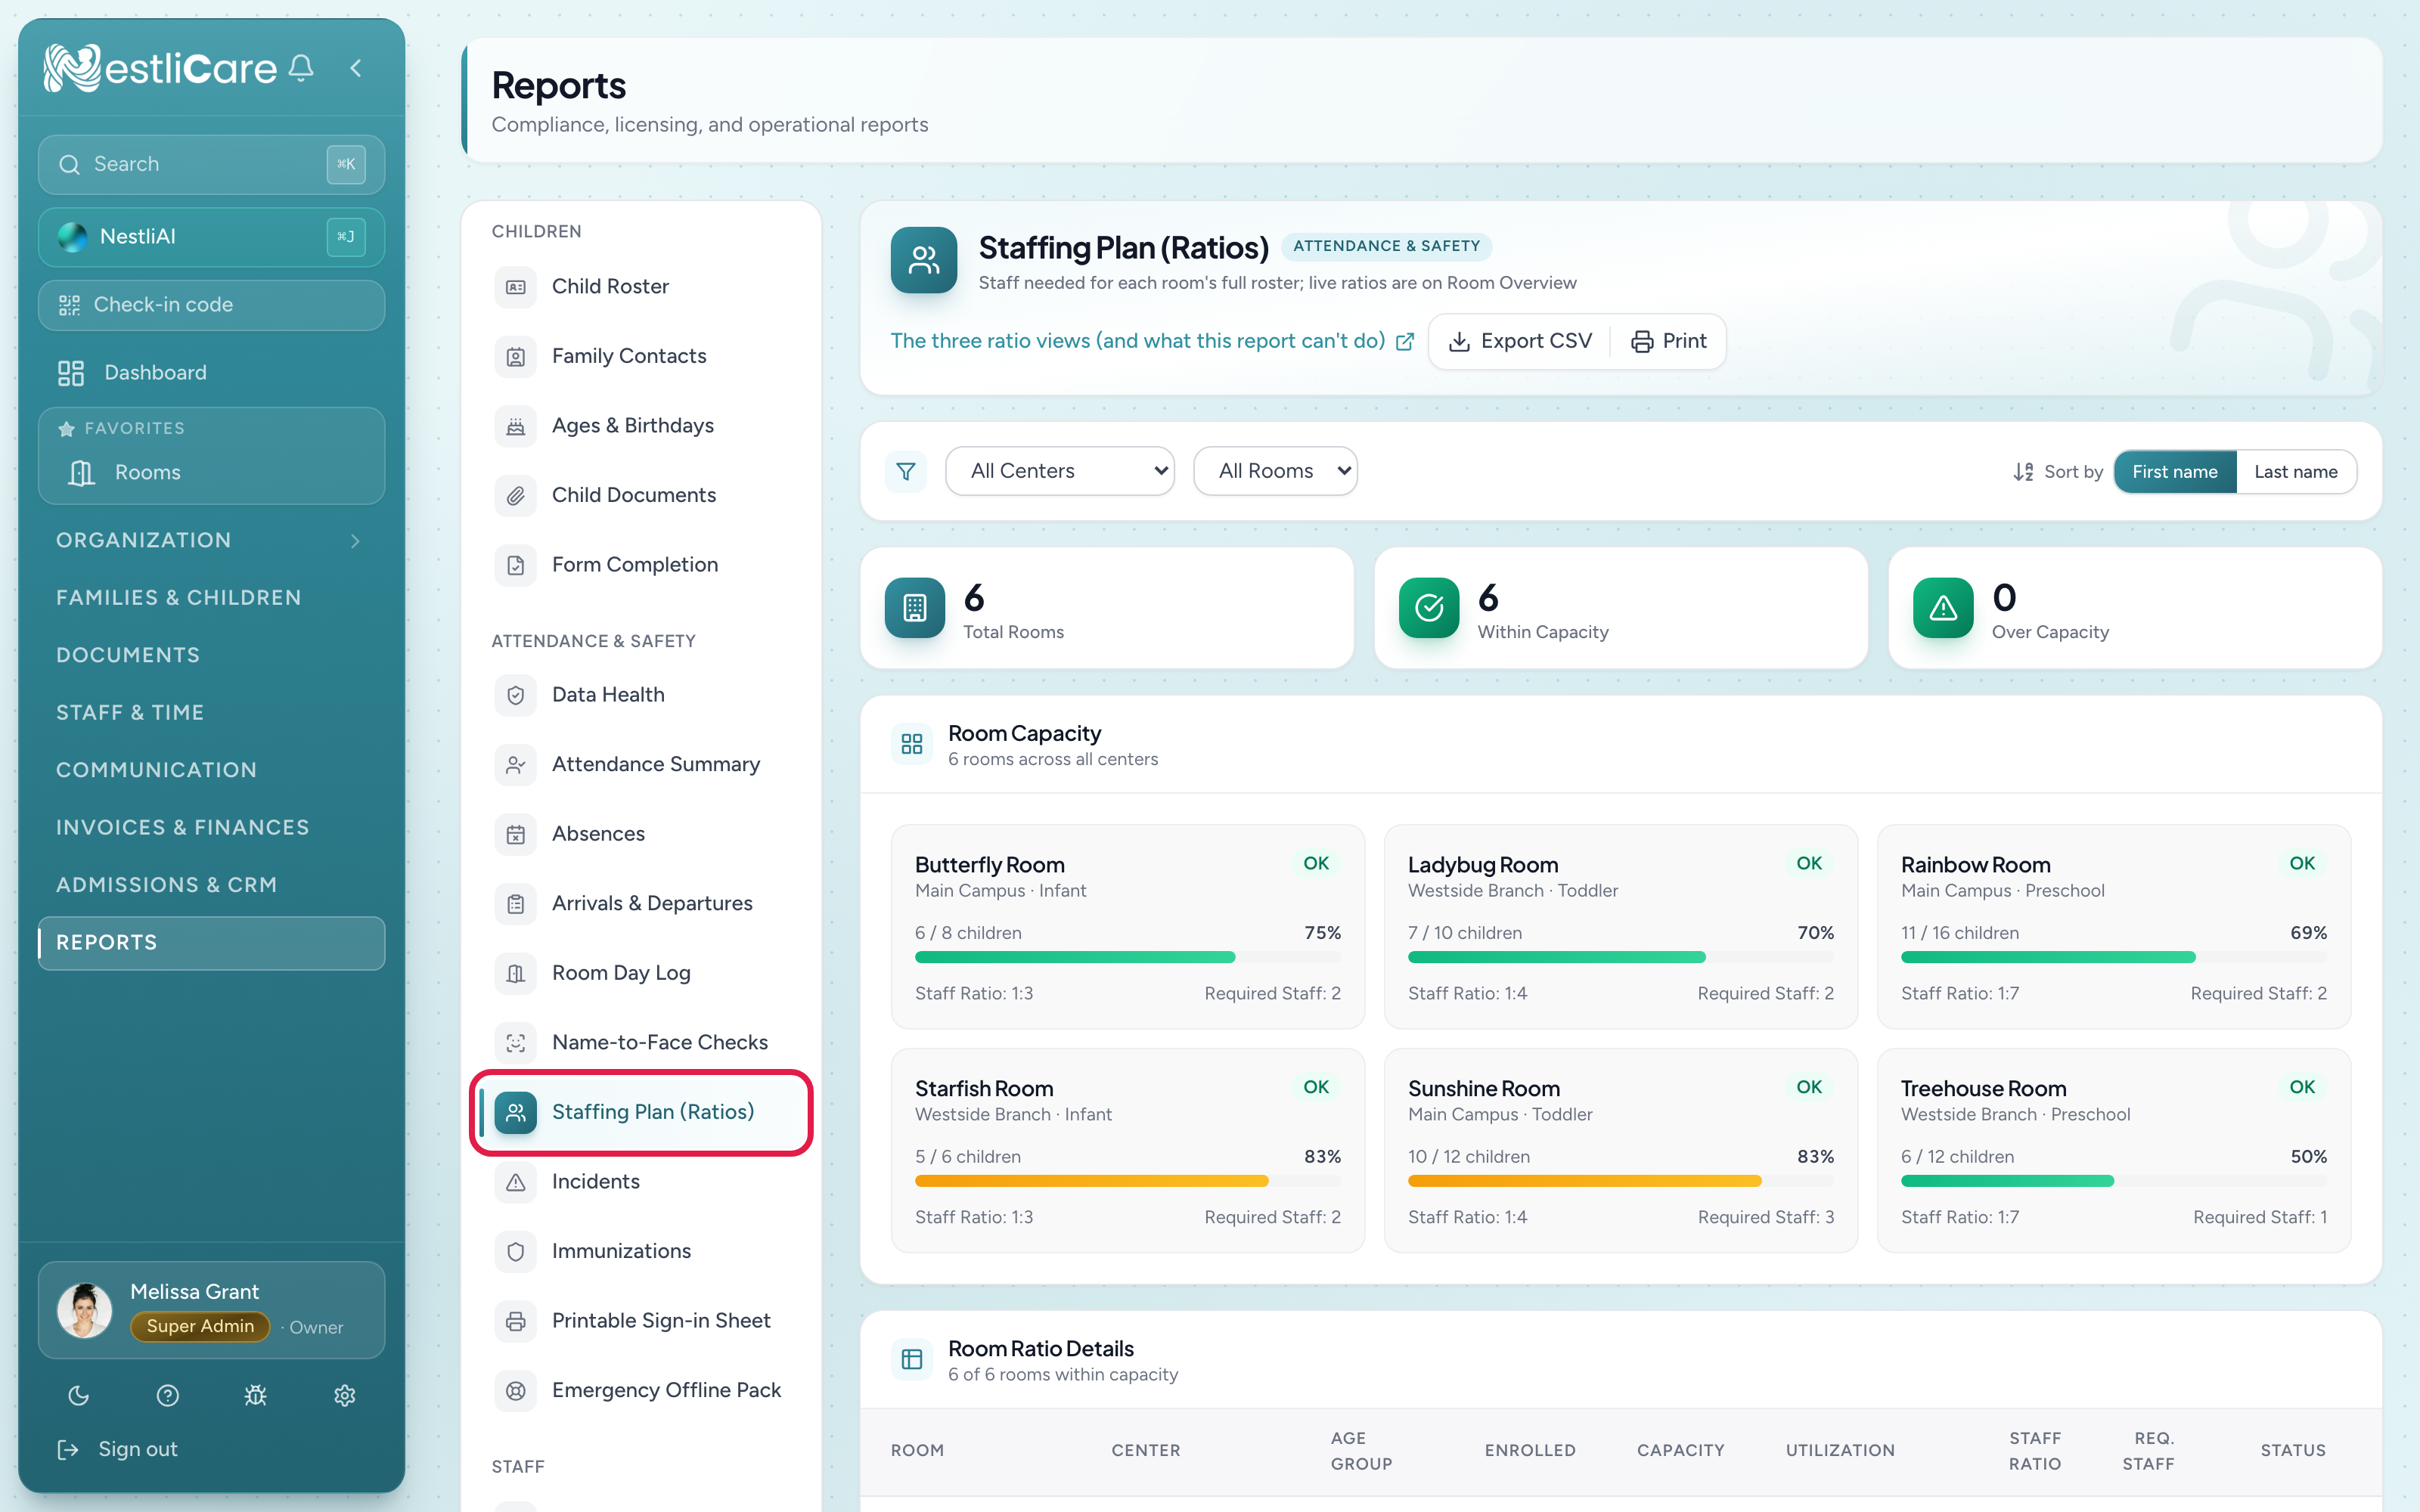The image size is (2420, 1512).
Task: Open the Attendance Summary report
Action: [641, 764]
